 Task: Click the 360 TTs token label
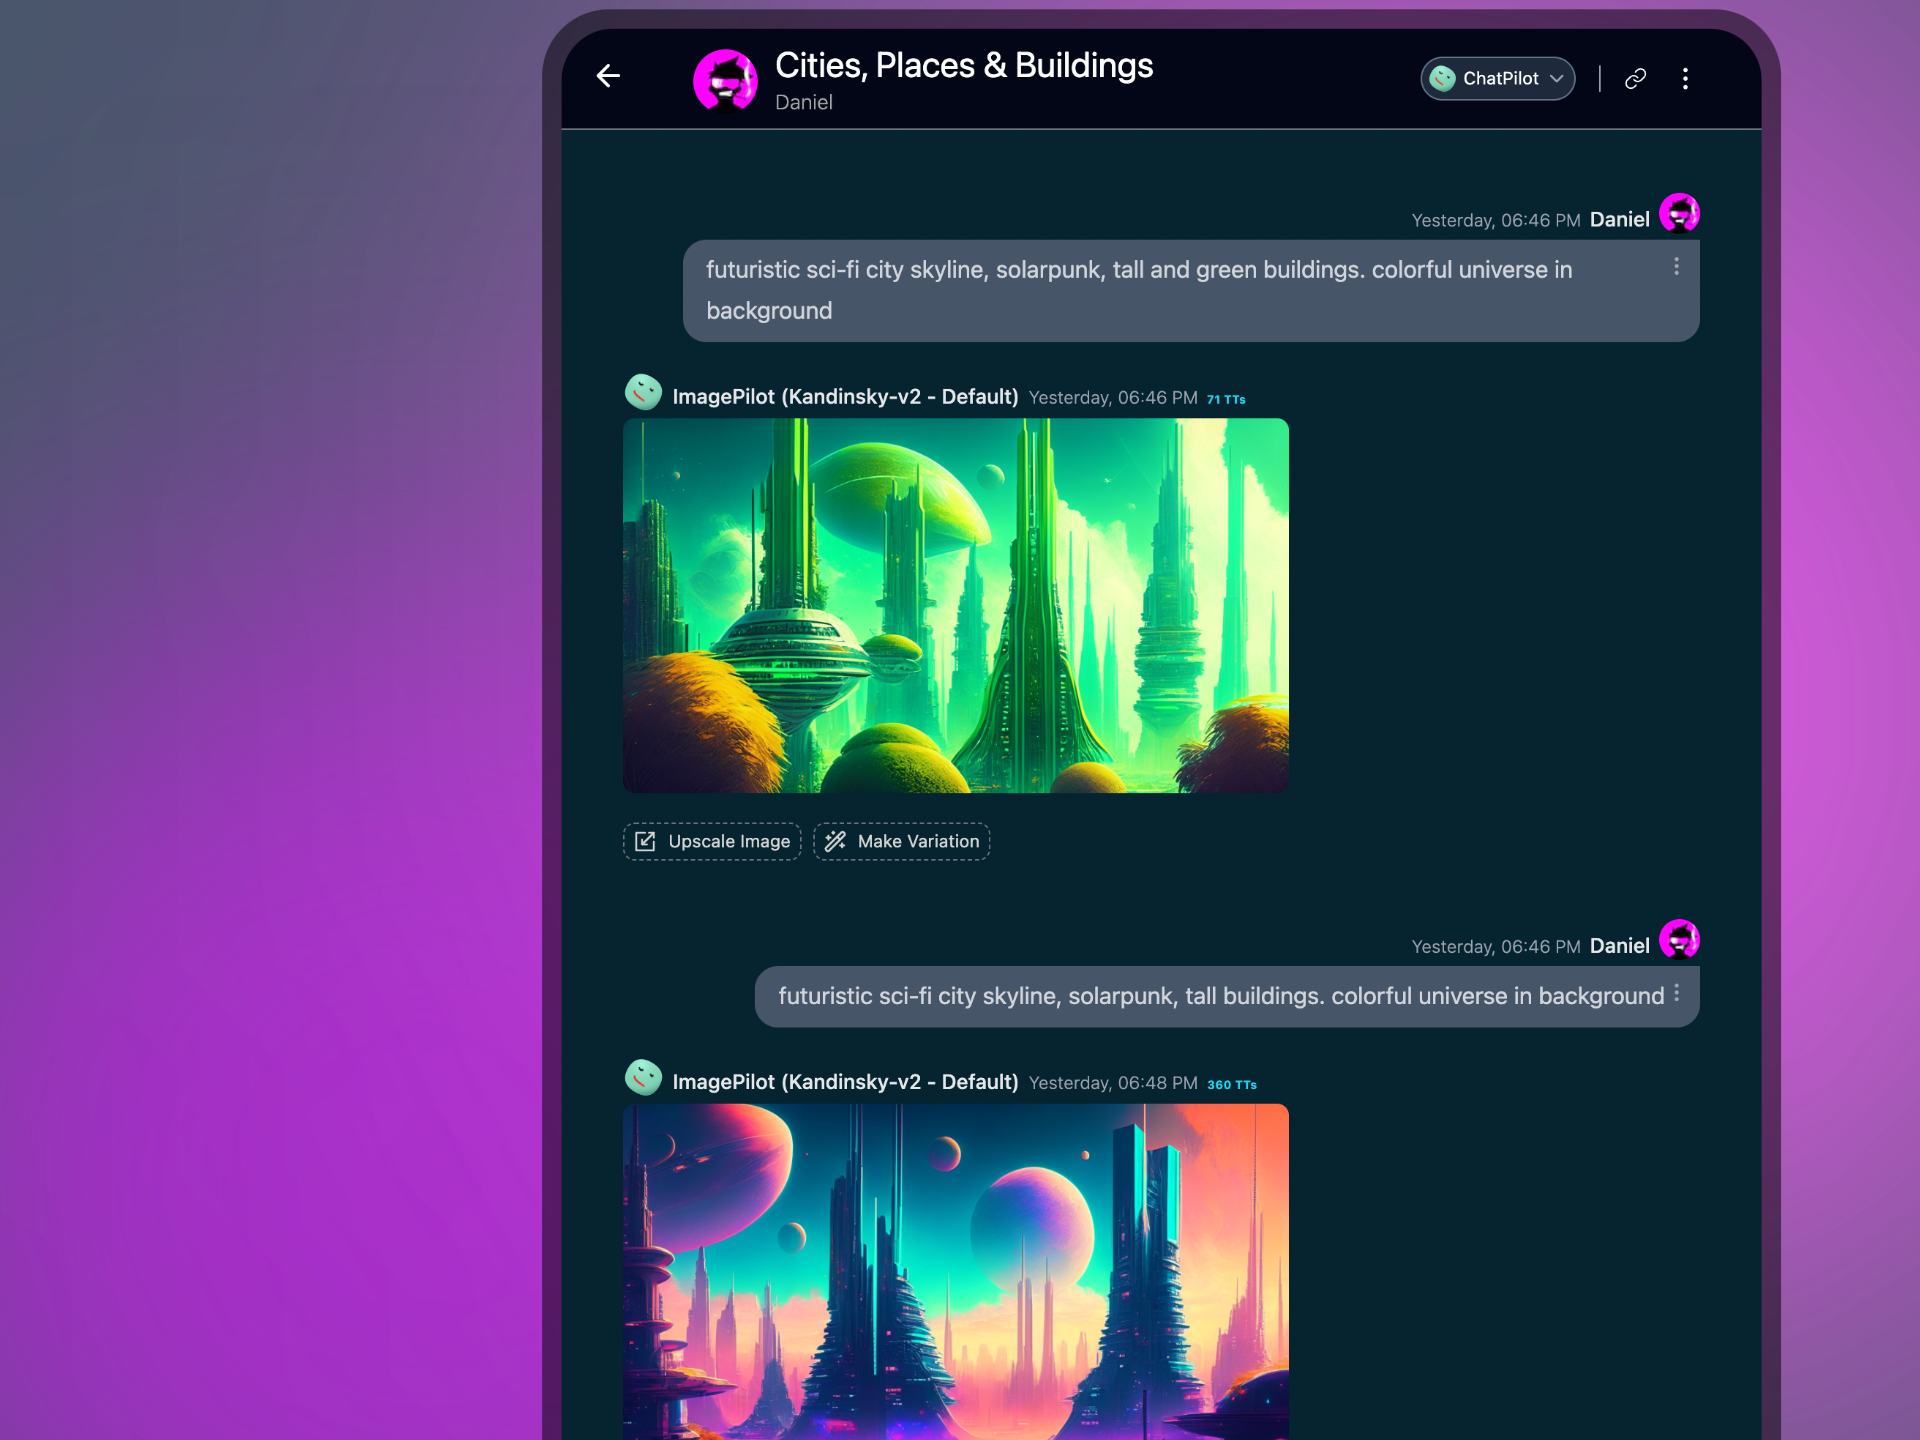point(1231,1084)
